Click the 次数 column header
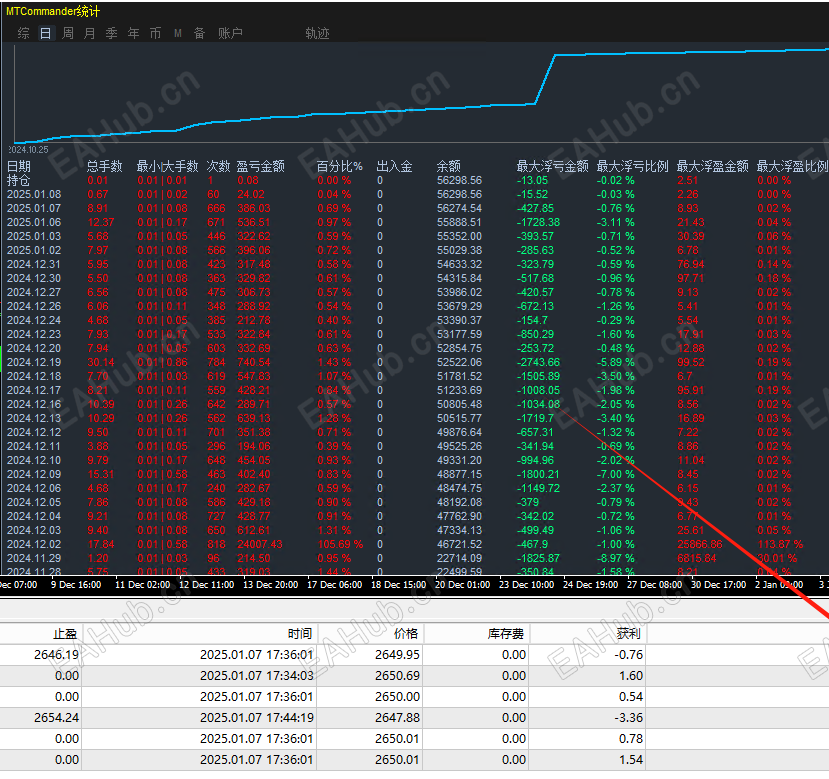Viewport: 829px width, 779px height. tap(218, 167)
